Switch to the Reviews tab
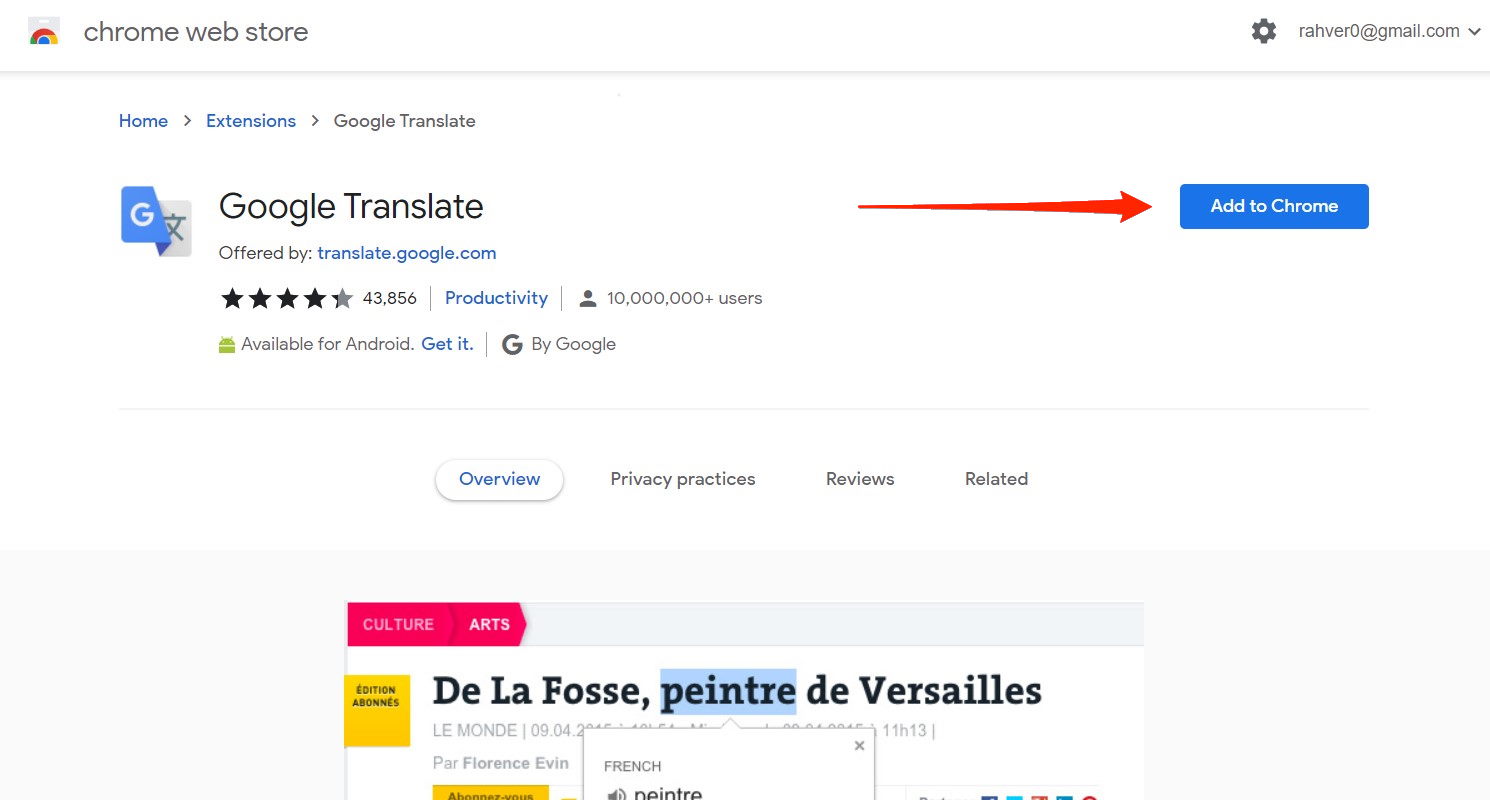The height and width of the screenshot is (800, 1490). pyautogui.click(x=860, y=479)
